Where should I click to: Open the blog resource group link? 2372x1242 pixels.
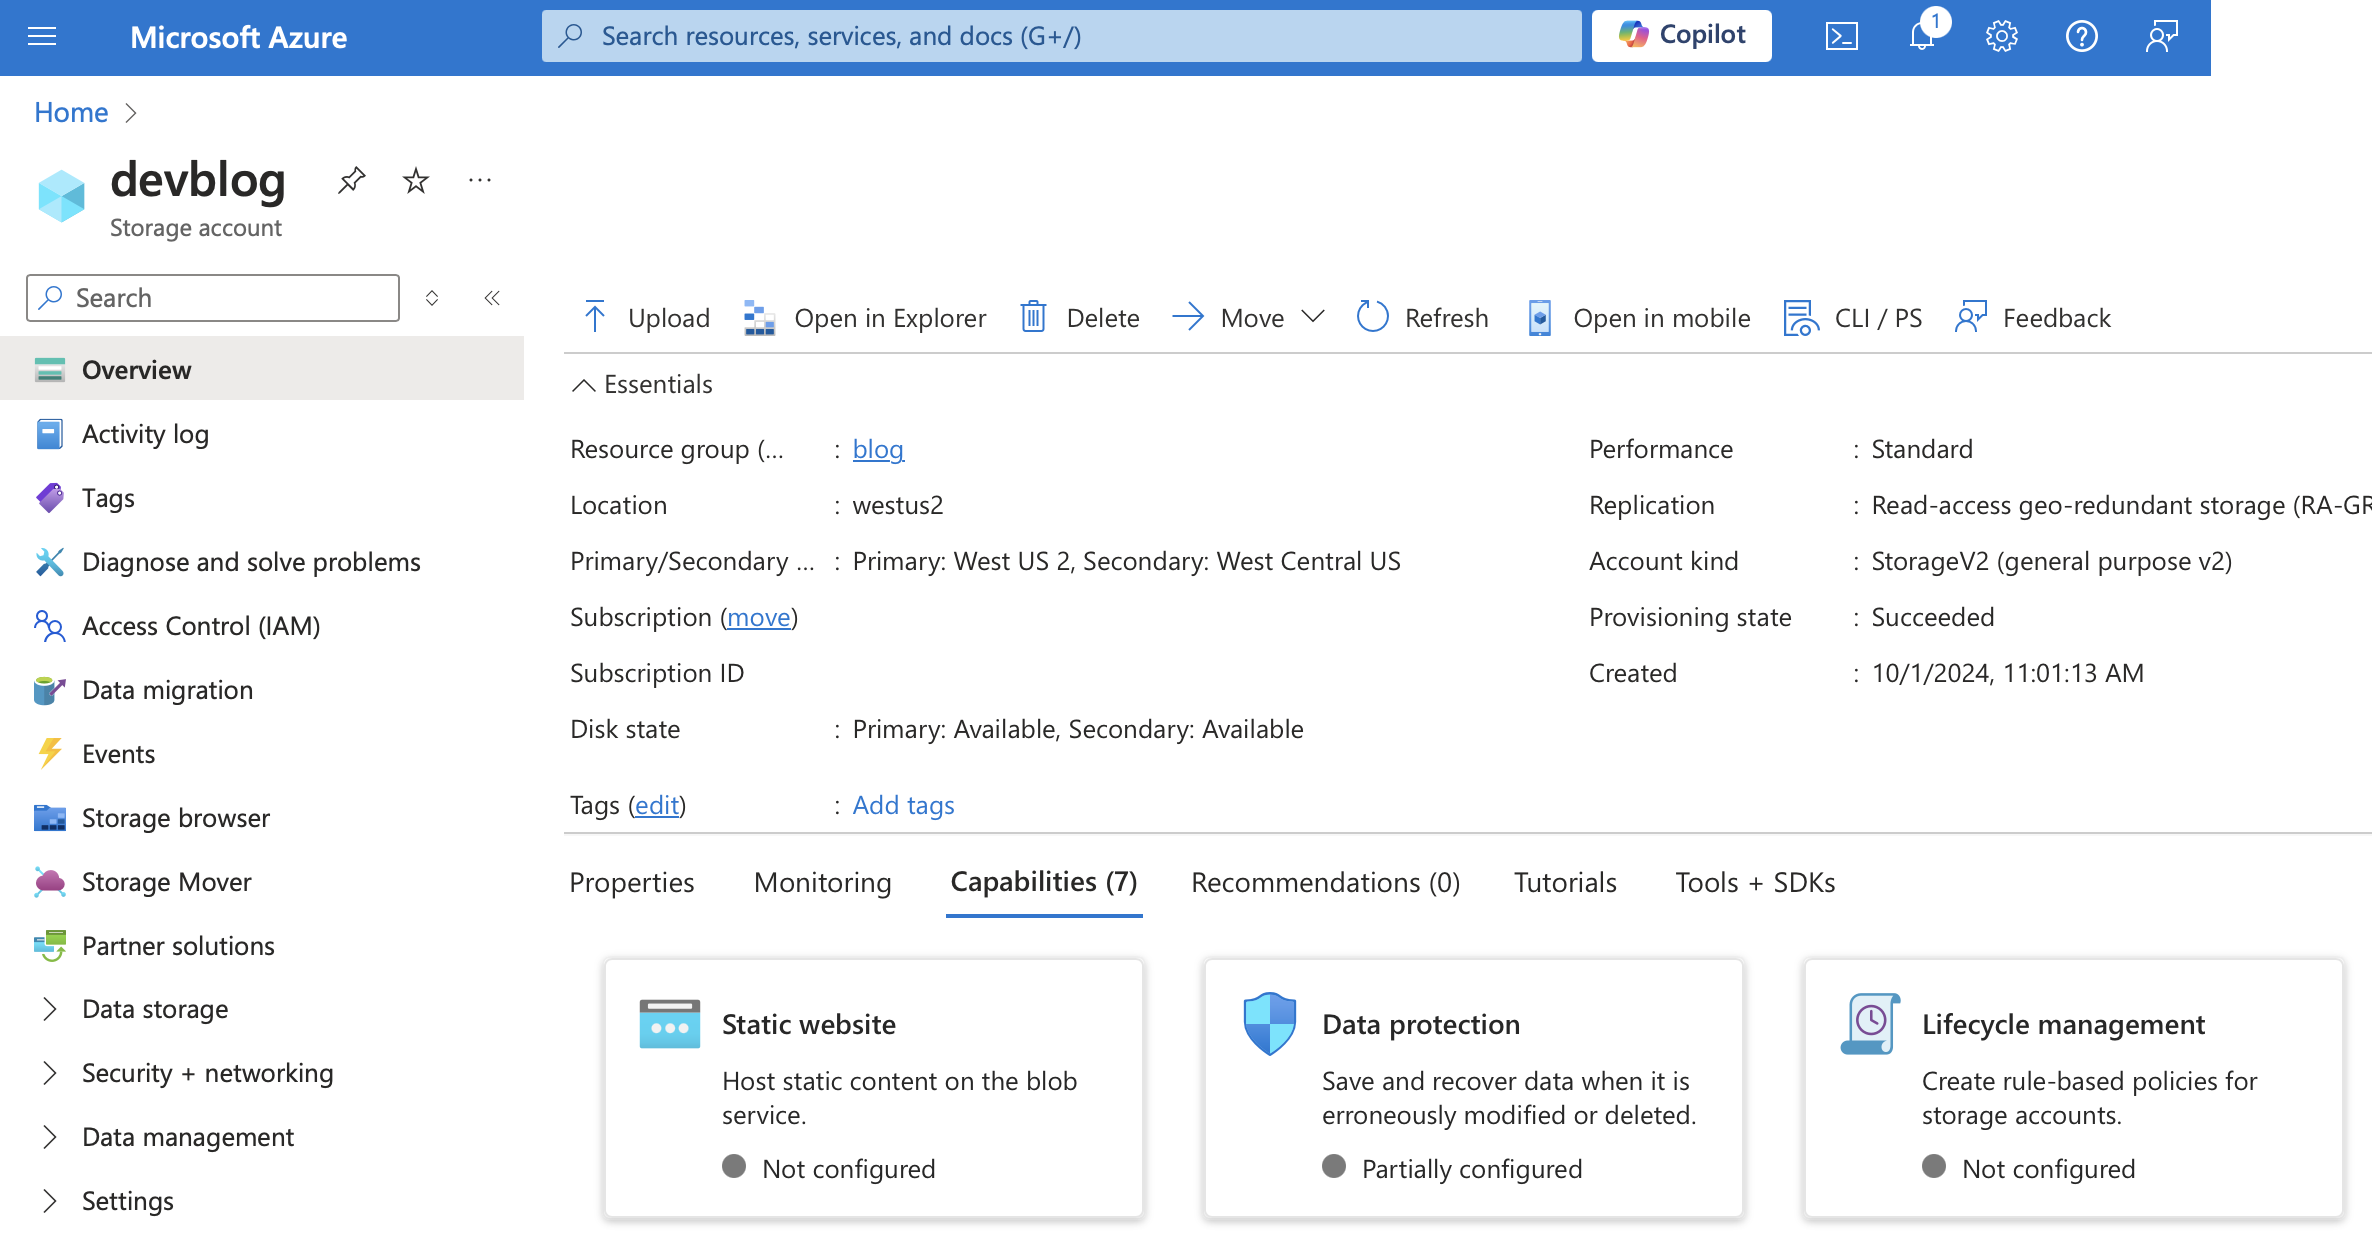[x=878, y=449]
